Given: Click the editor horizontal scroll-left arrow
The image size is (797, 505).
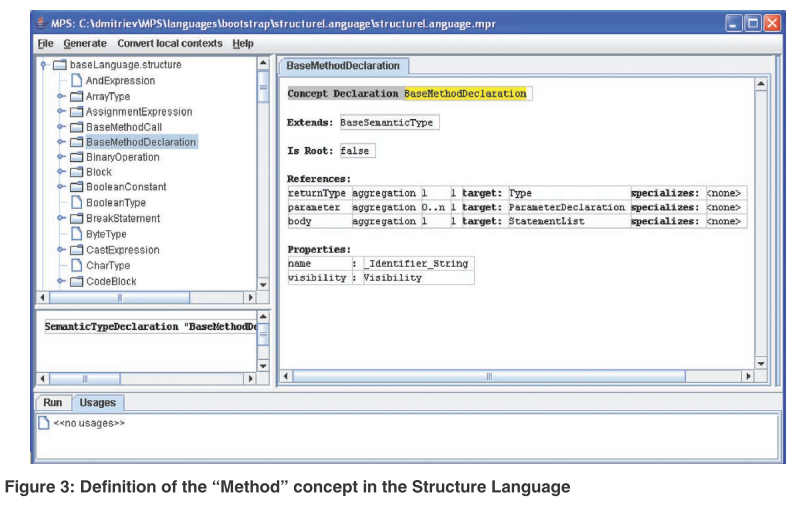Looking at the screenshot, I should pyautogui.click(x=286, y=376).
